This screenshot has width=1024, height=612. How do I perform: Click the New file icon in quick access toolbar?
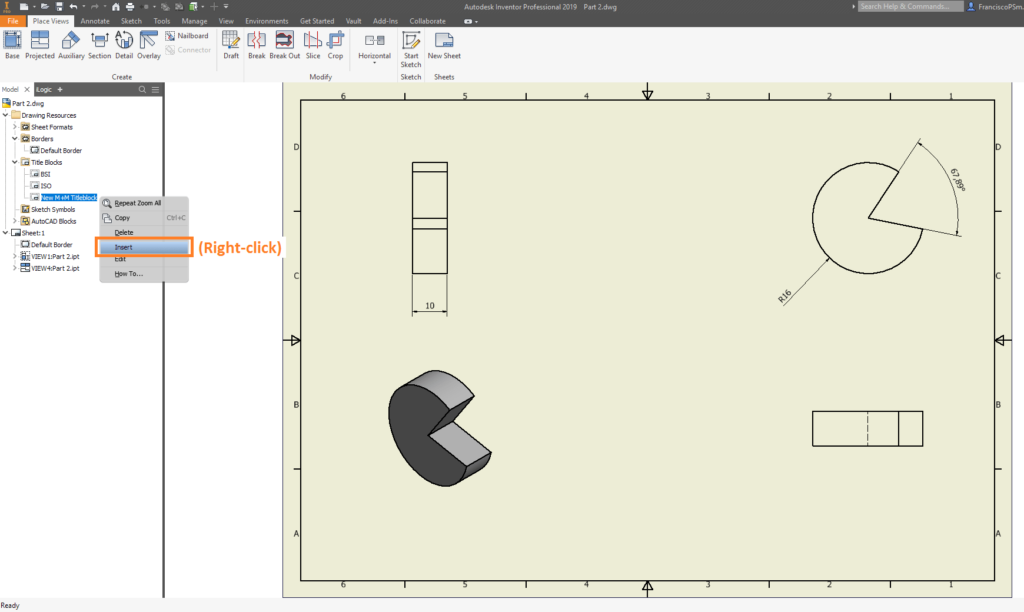pos(24,7)
